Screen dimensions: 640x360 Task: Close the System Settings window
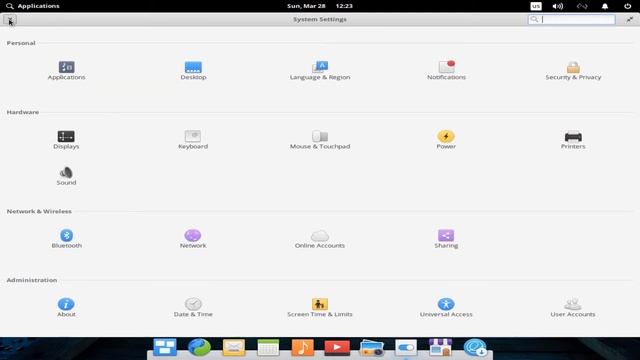pyautogui.click(x=10, y=19)
